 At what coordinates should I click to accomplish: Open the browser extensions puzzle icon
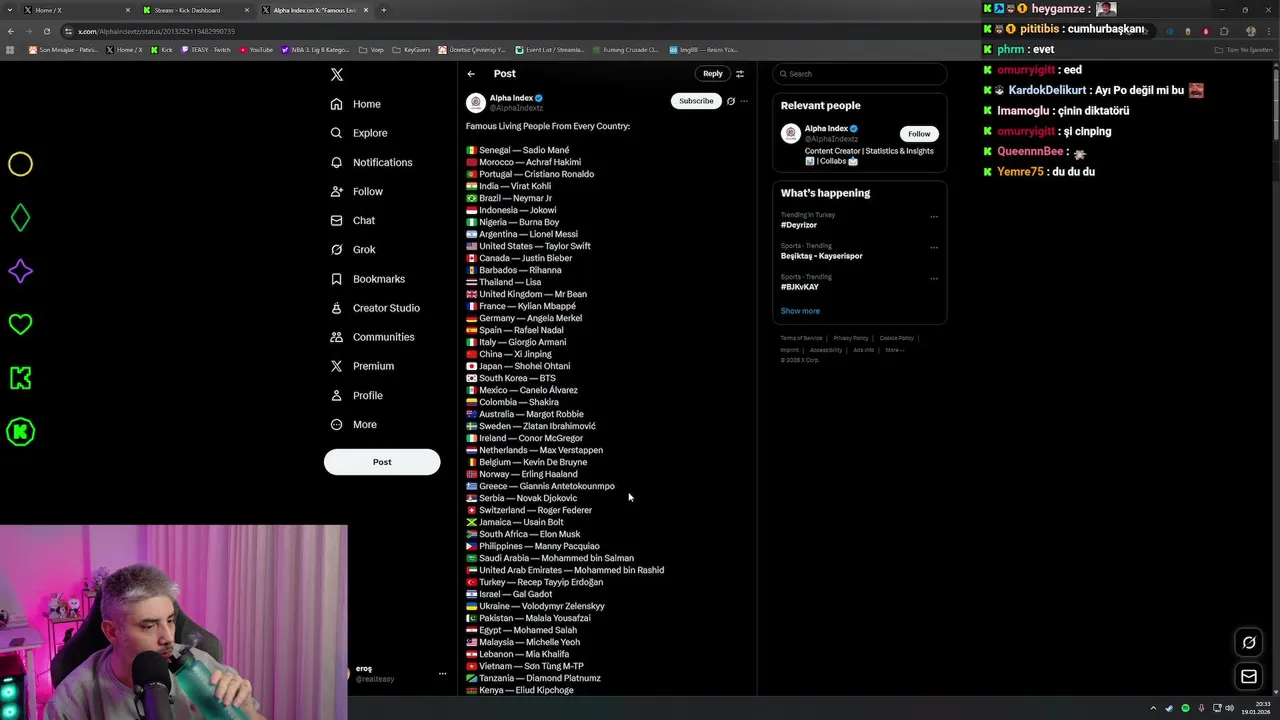click(1224, 31)
